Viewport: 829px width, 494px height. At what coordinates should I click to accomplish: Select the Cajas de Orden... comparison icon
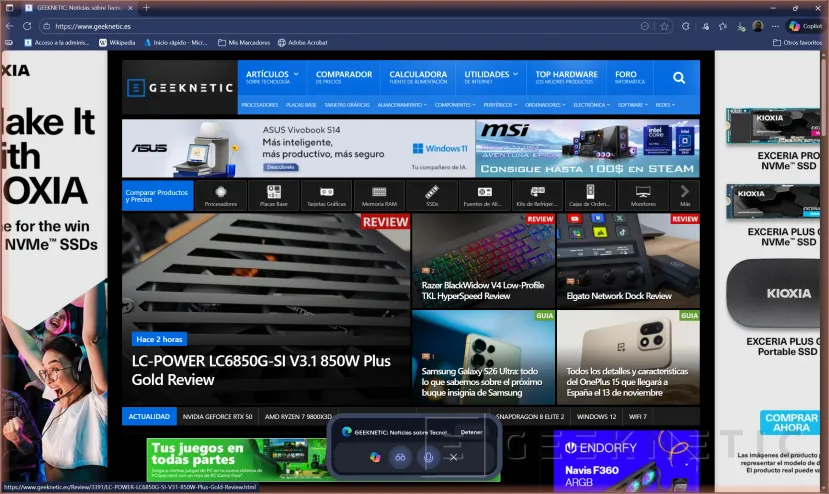pyautogui.click(x=590, y=196)
